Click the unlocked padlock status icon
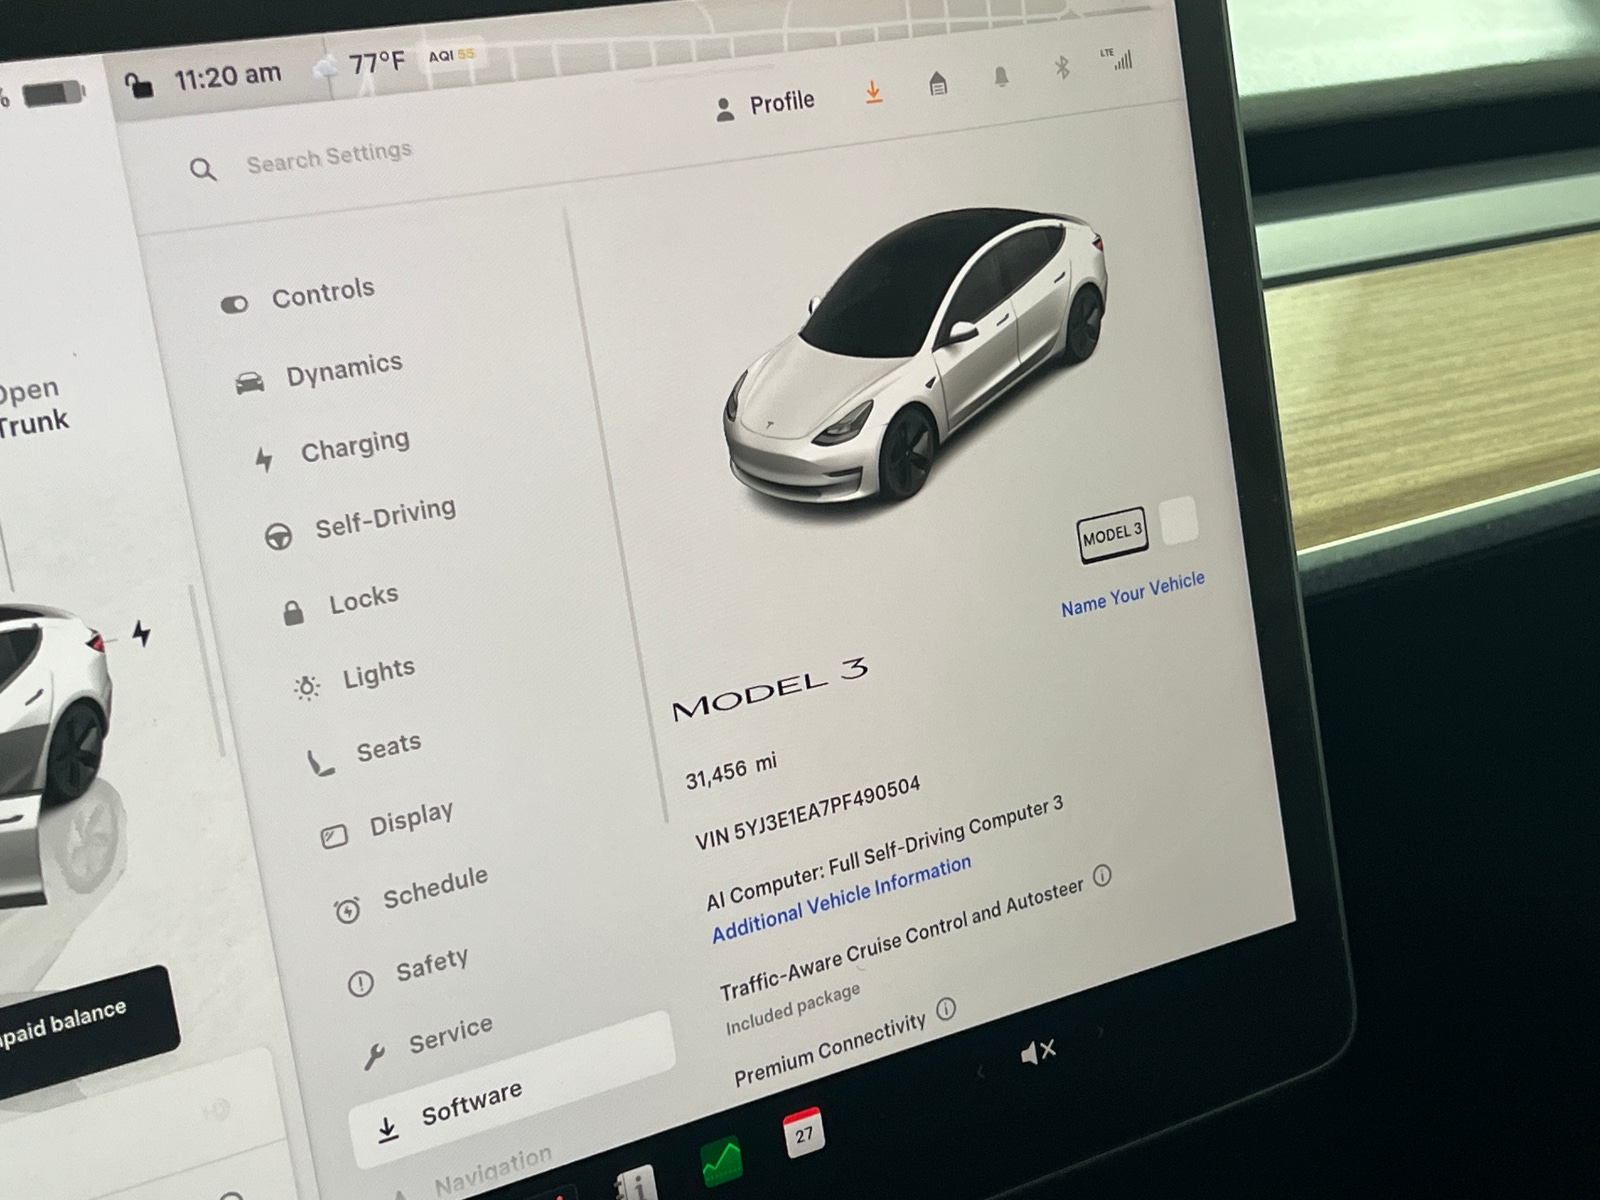The image size is (1600, 1200). click(x=139, y=85)
